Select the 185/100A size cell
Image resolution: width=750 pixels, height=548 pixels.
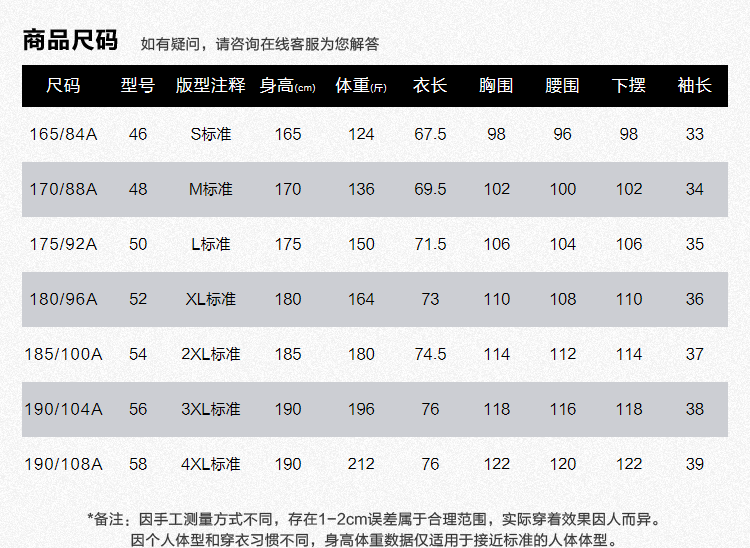tap(63, 354)
